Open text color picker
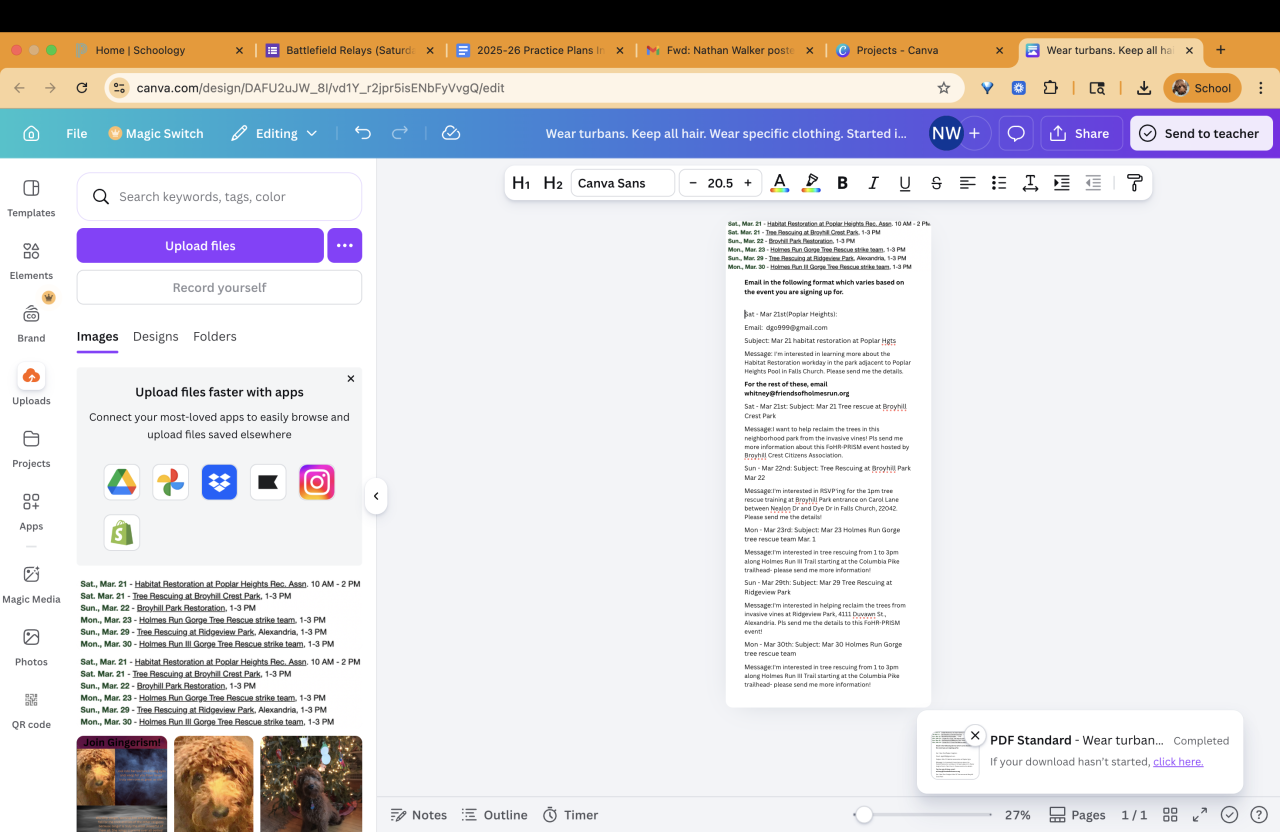 coord(780,183)
